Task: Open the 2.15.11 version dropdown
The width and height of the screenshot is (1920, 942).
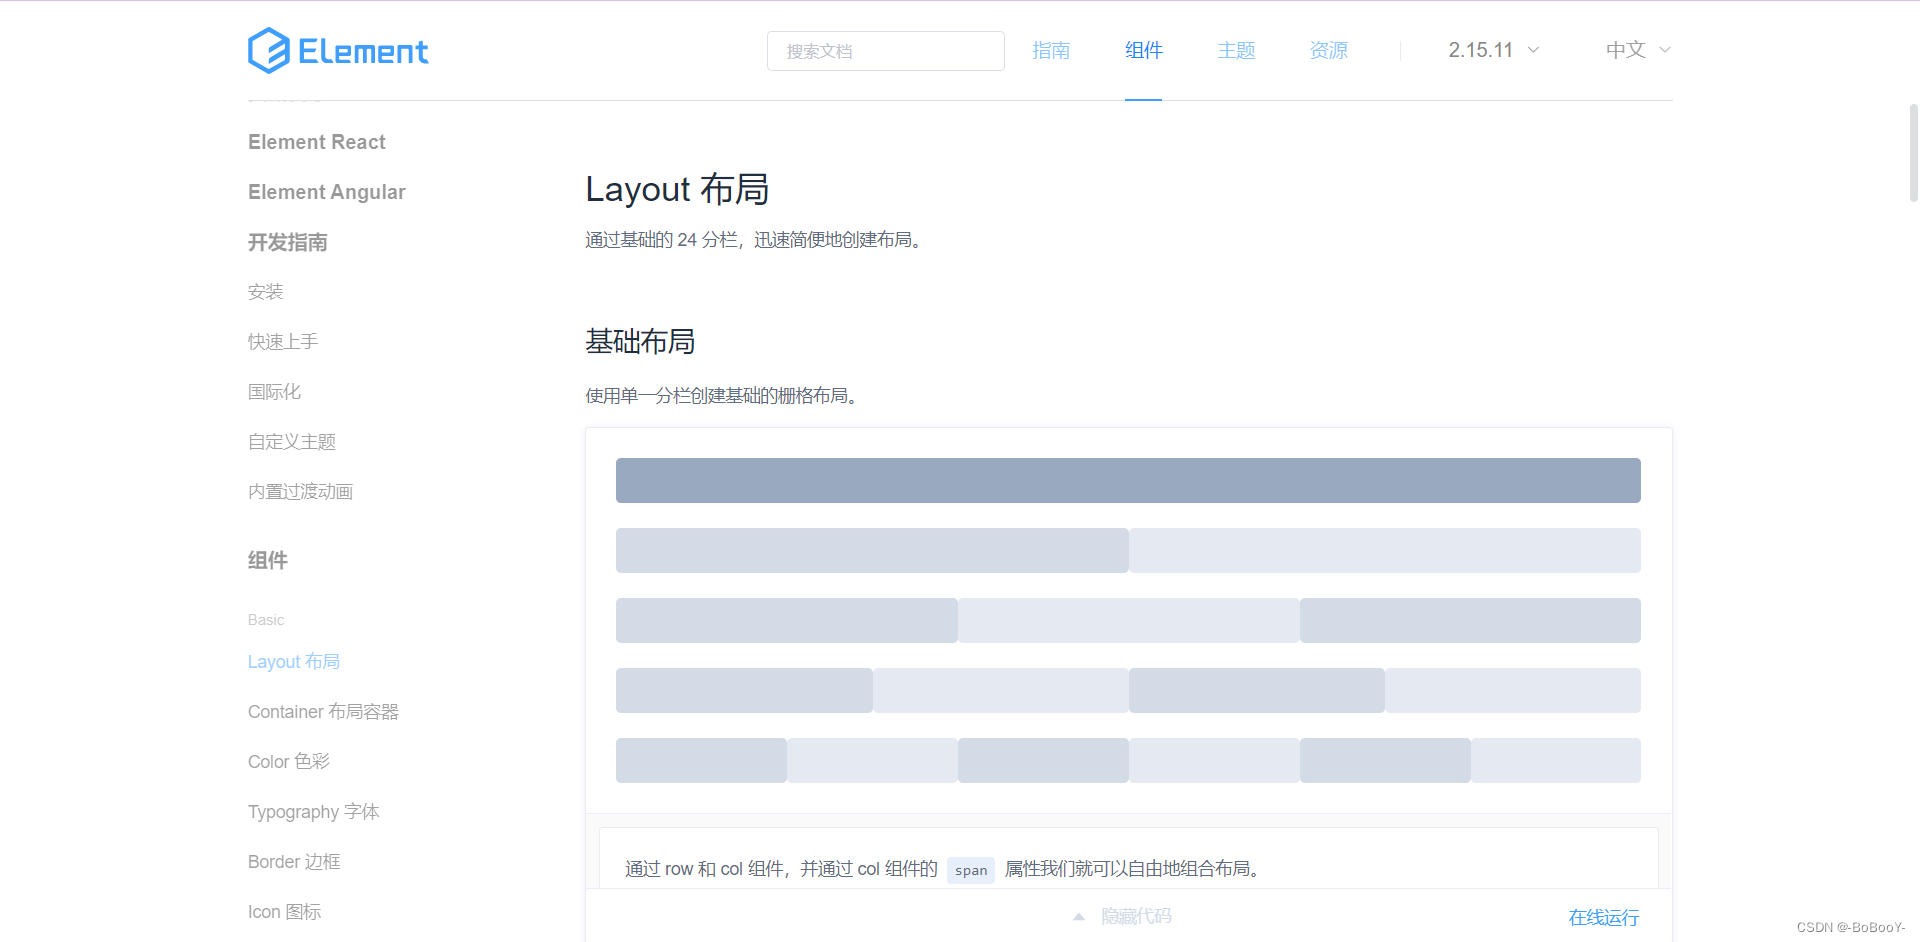Action: click(x=1493, y=50)
